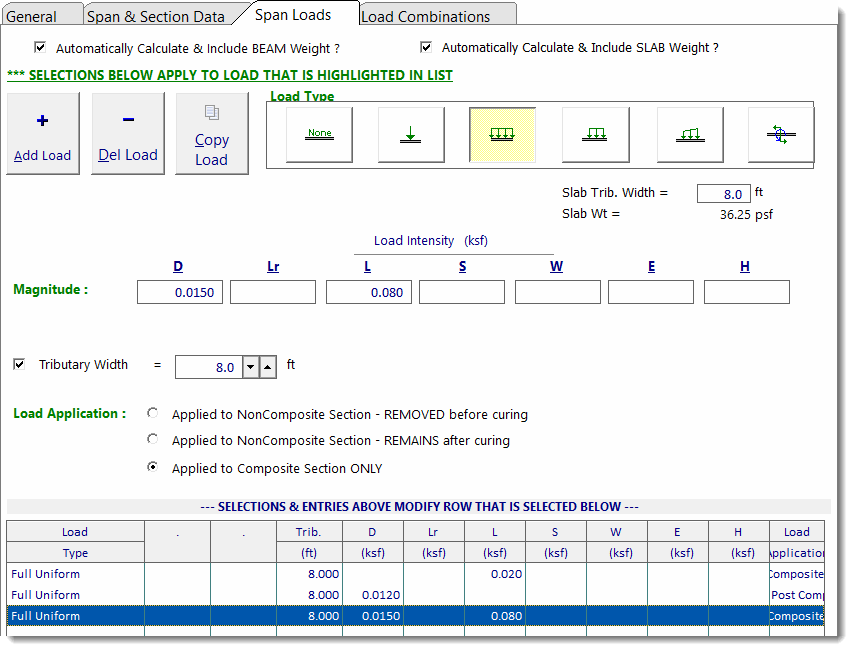Select the point load type icon
This screenshot has height=651, width=853.
(410, 132)
